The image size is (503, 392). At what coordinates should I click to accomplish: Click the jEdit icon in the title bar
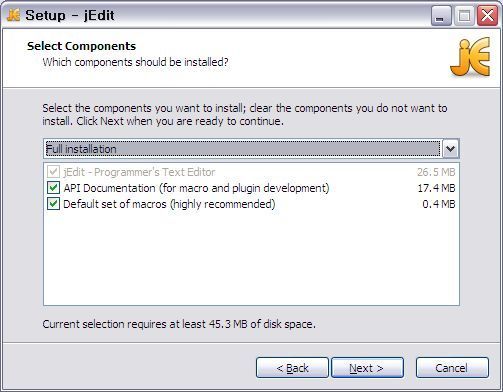tap(13, 15)
